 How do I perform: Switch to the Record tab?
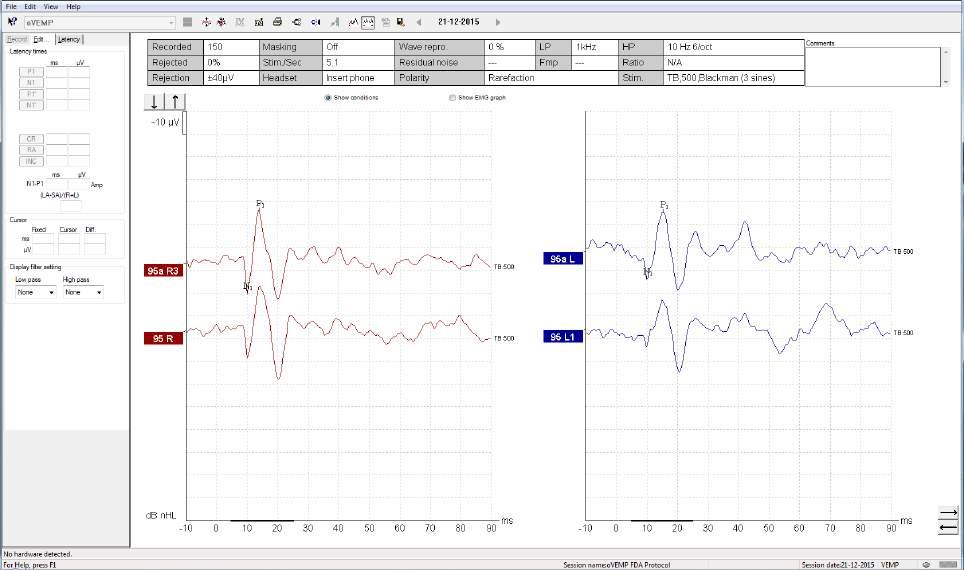pos(17,39)
